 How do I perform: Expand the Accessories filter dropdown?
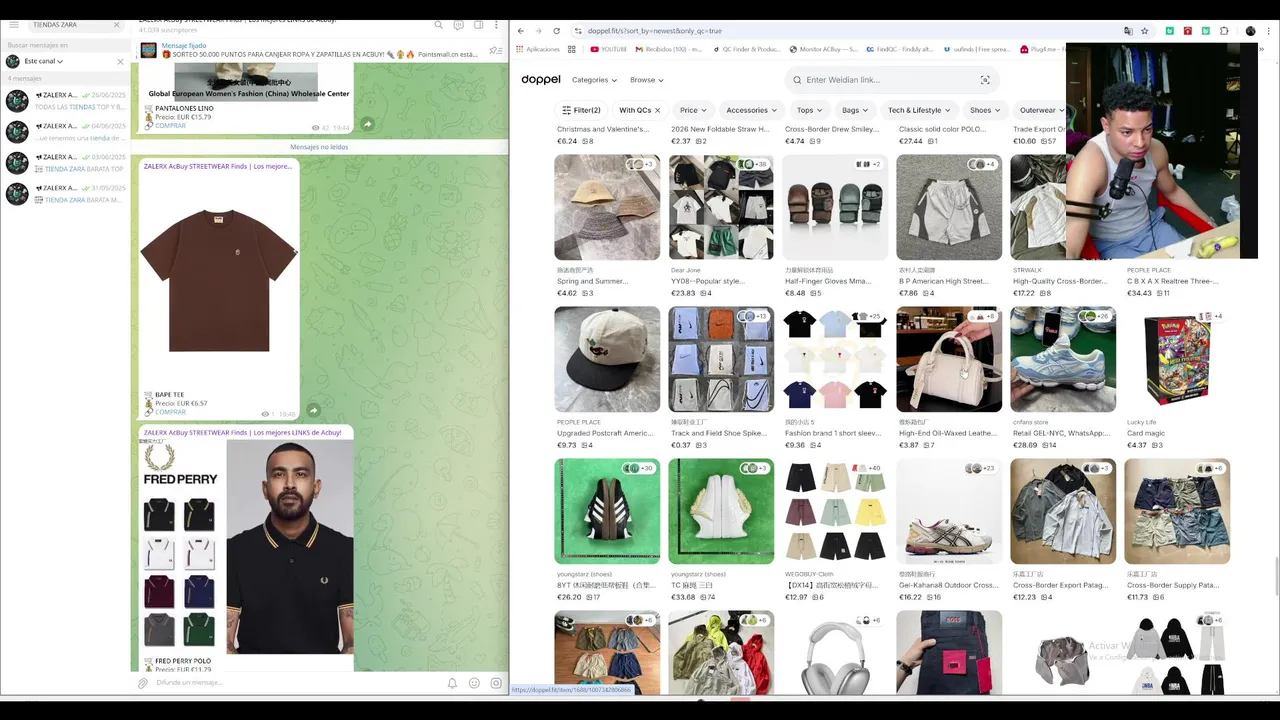click(x=751, y=110)
